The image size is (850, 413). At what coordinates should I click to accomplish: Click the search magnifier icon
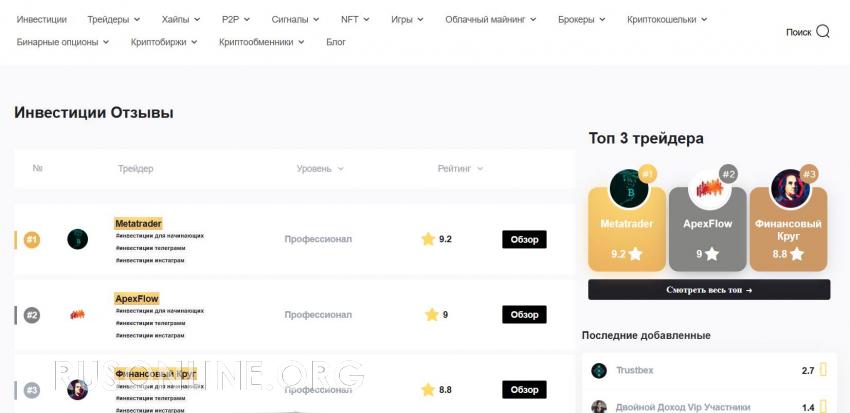(822, 31)
